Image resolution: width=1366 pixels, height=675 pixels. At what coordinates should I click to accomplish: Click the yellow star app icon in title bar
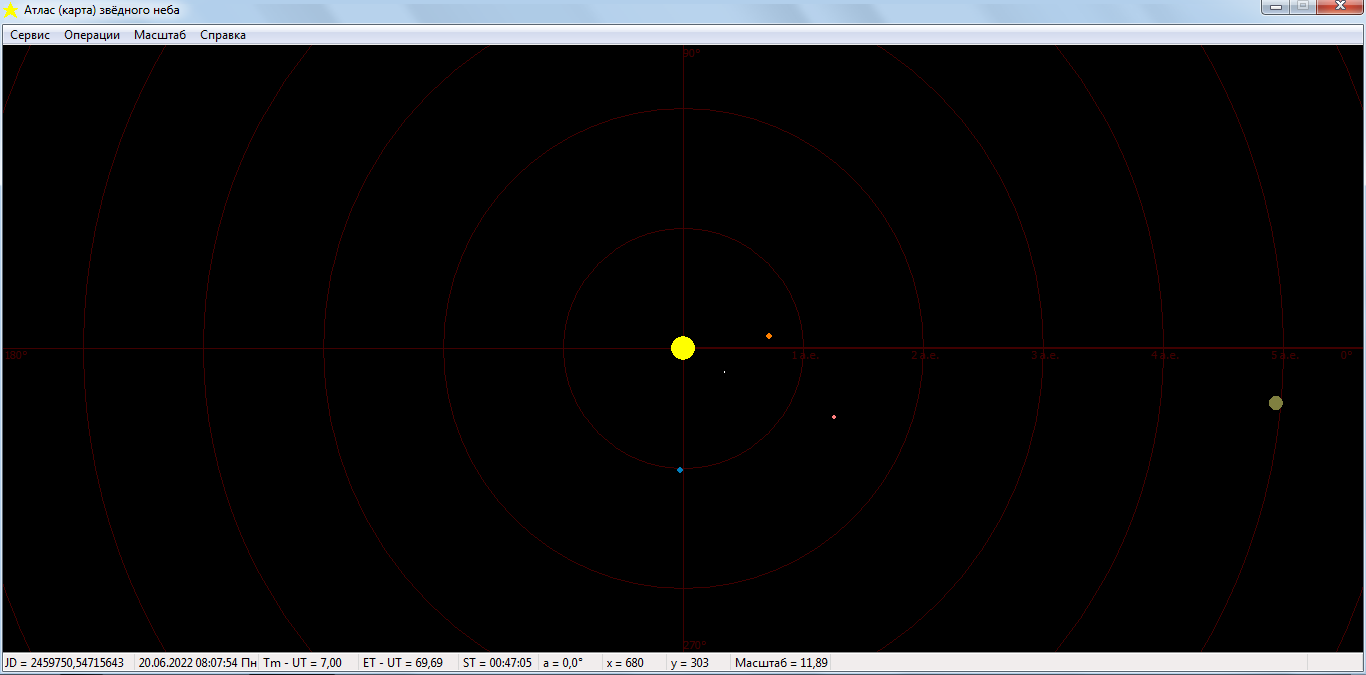[x=11, y=10]
